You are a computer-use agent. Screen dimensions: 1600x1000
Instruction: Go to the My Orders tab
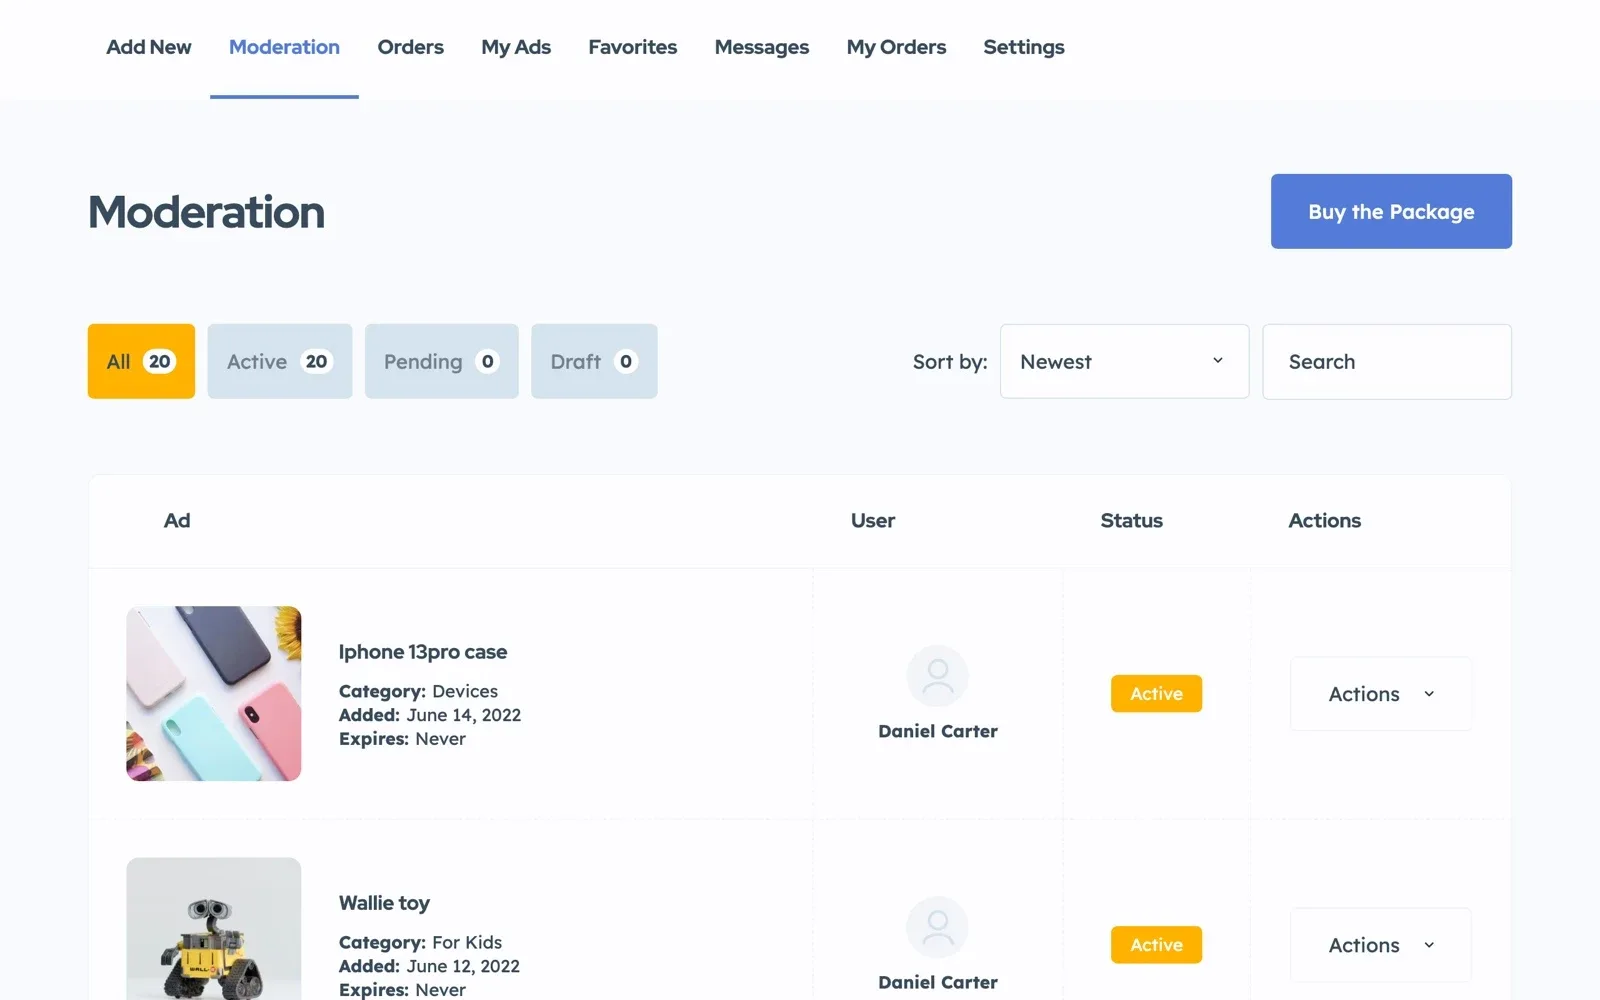896,47
